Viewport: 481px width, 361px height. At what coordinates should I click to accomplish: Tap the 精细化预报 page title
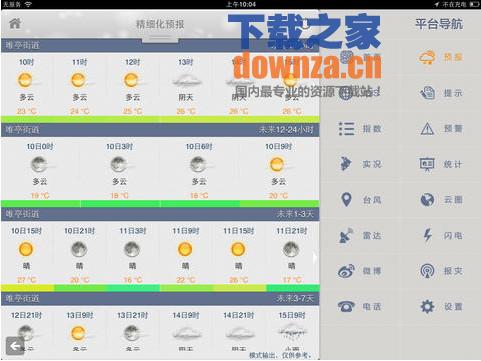tap(160, 24)
